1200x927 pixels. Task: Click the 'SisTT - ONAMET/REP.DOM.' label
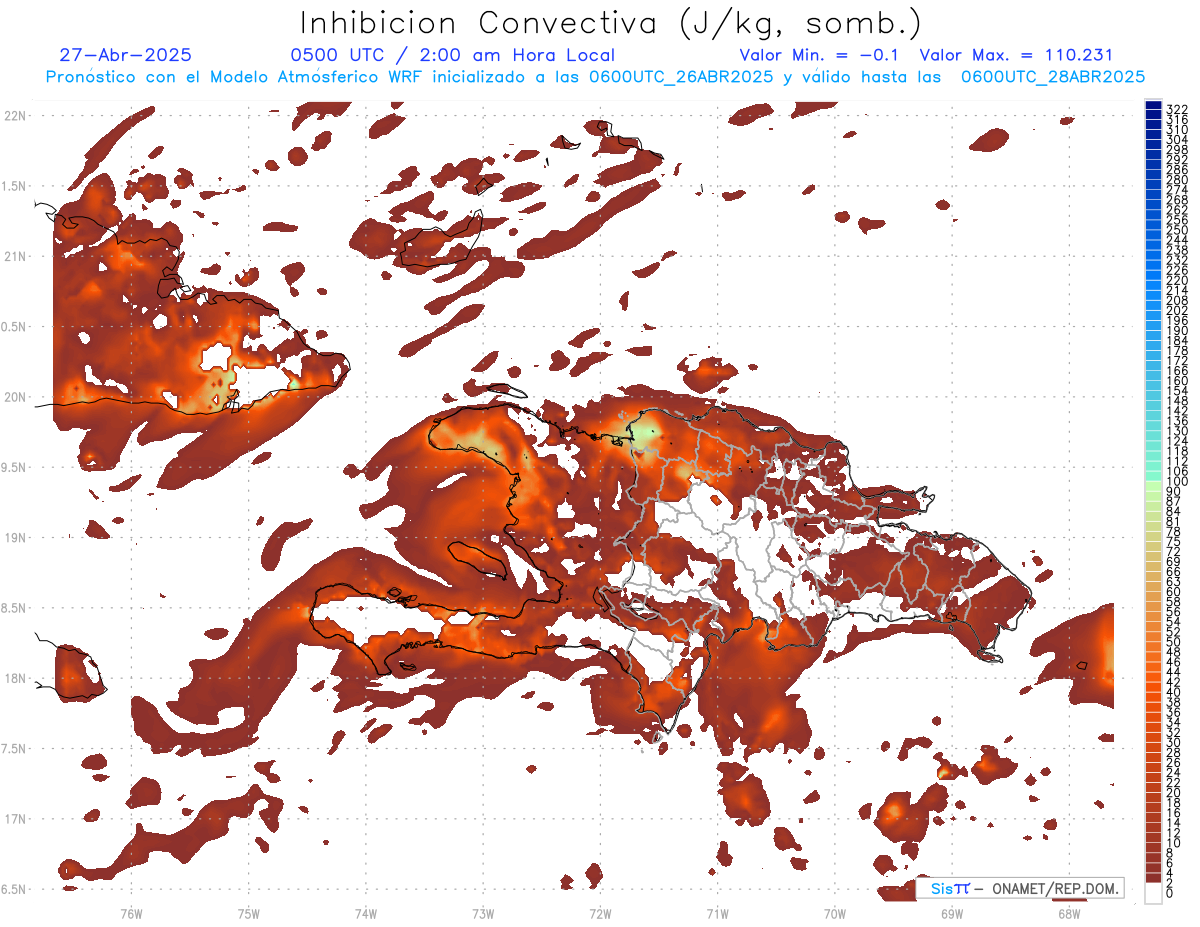[1019, 888]
